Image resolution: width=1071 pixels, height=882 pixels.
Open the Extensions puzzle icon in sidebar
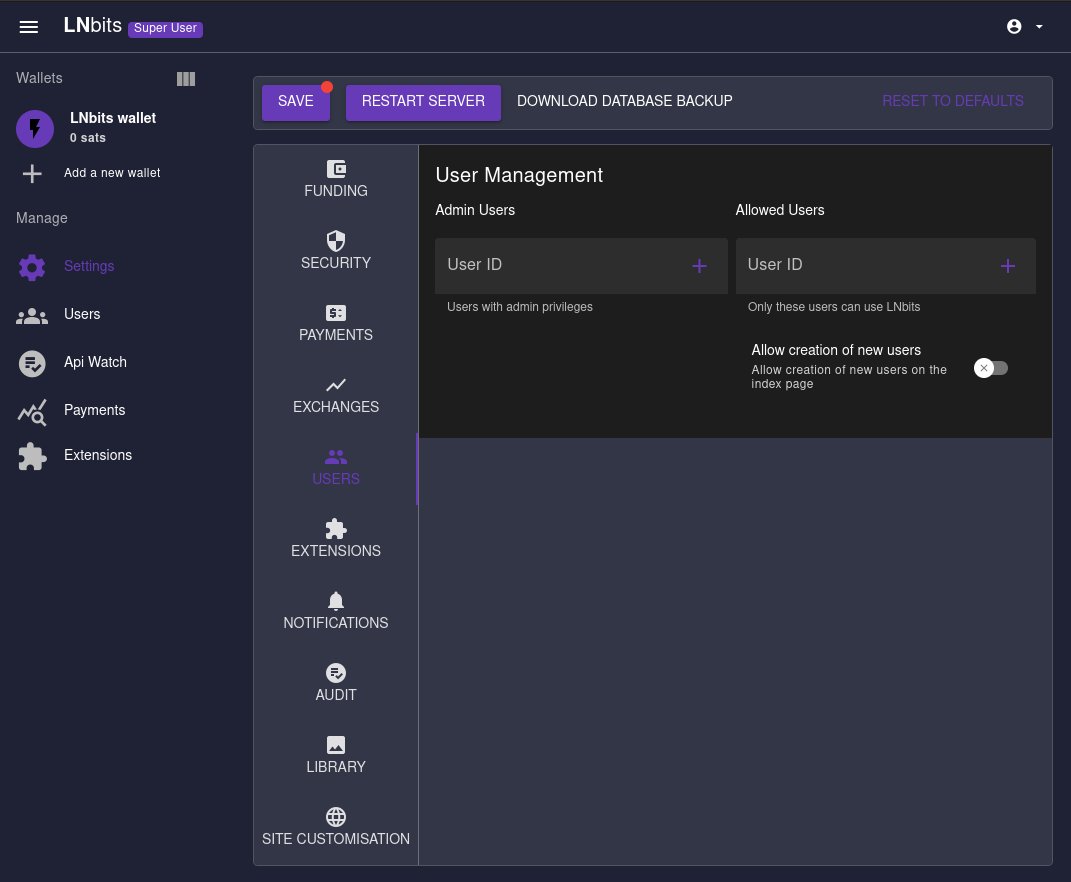(x=32, y=456)
